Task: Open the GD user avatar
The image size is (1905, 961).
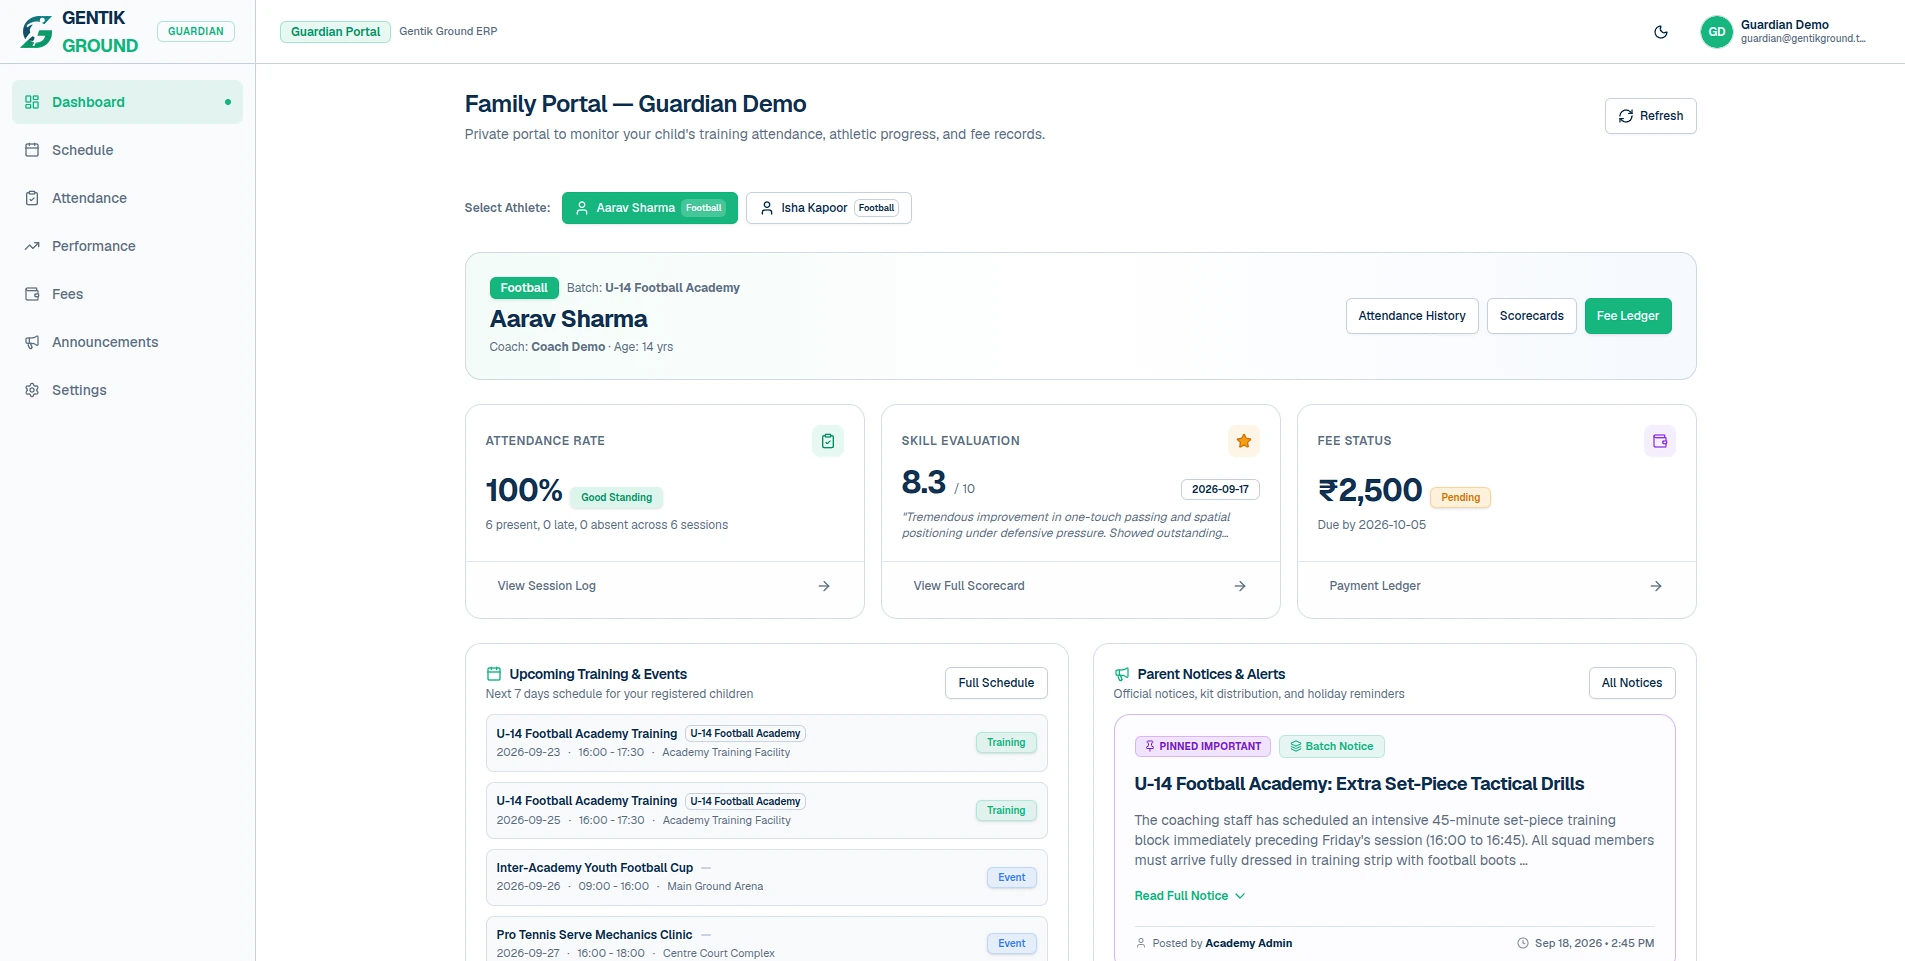Action: tap(1716, 32)
